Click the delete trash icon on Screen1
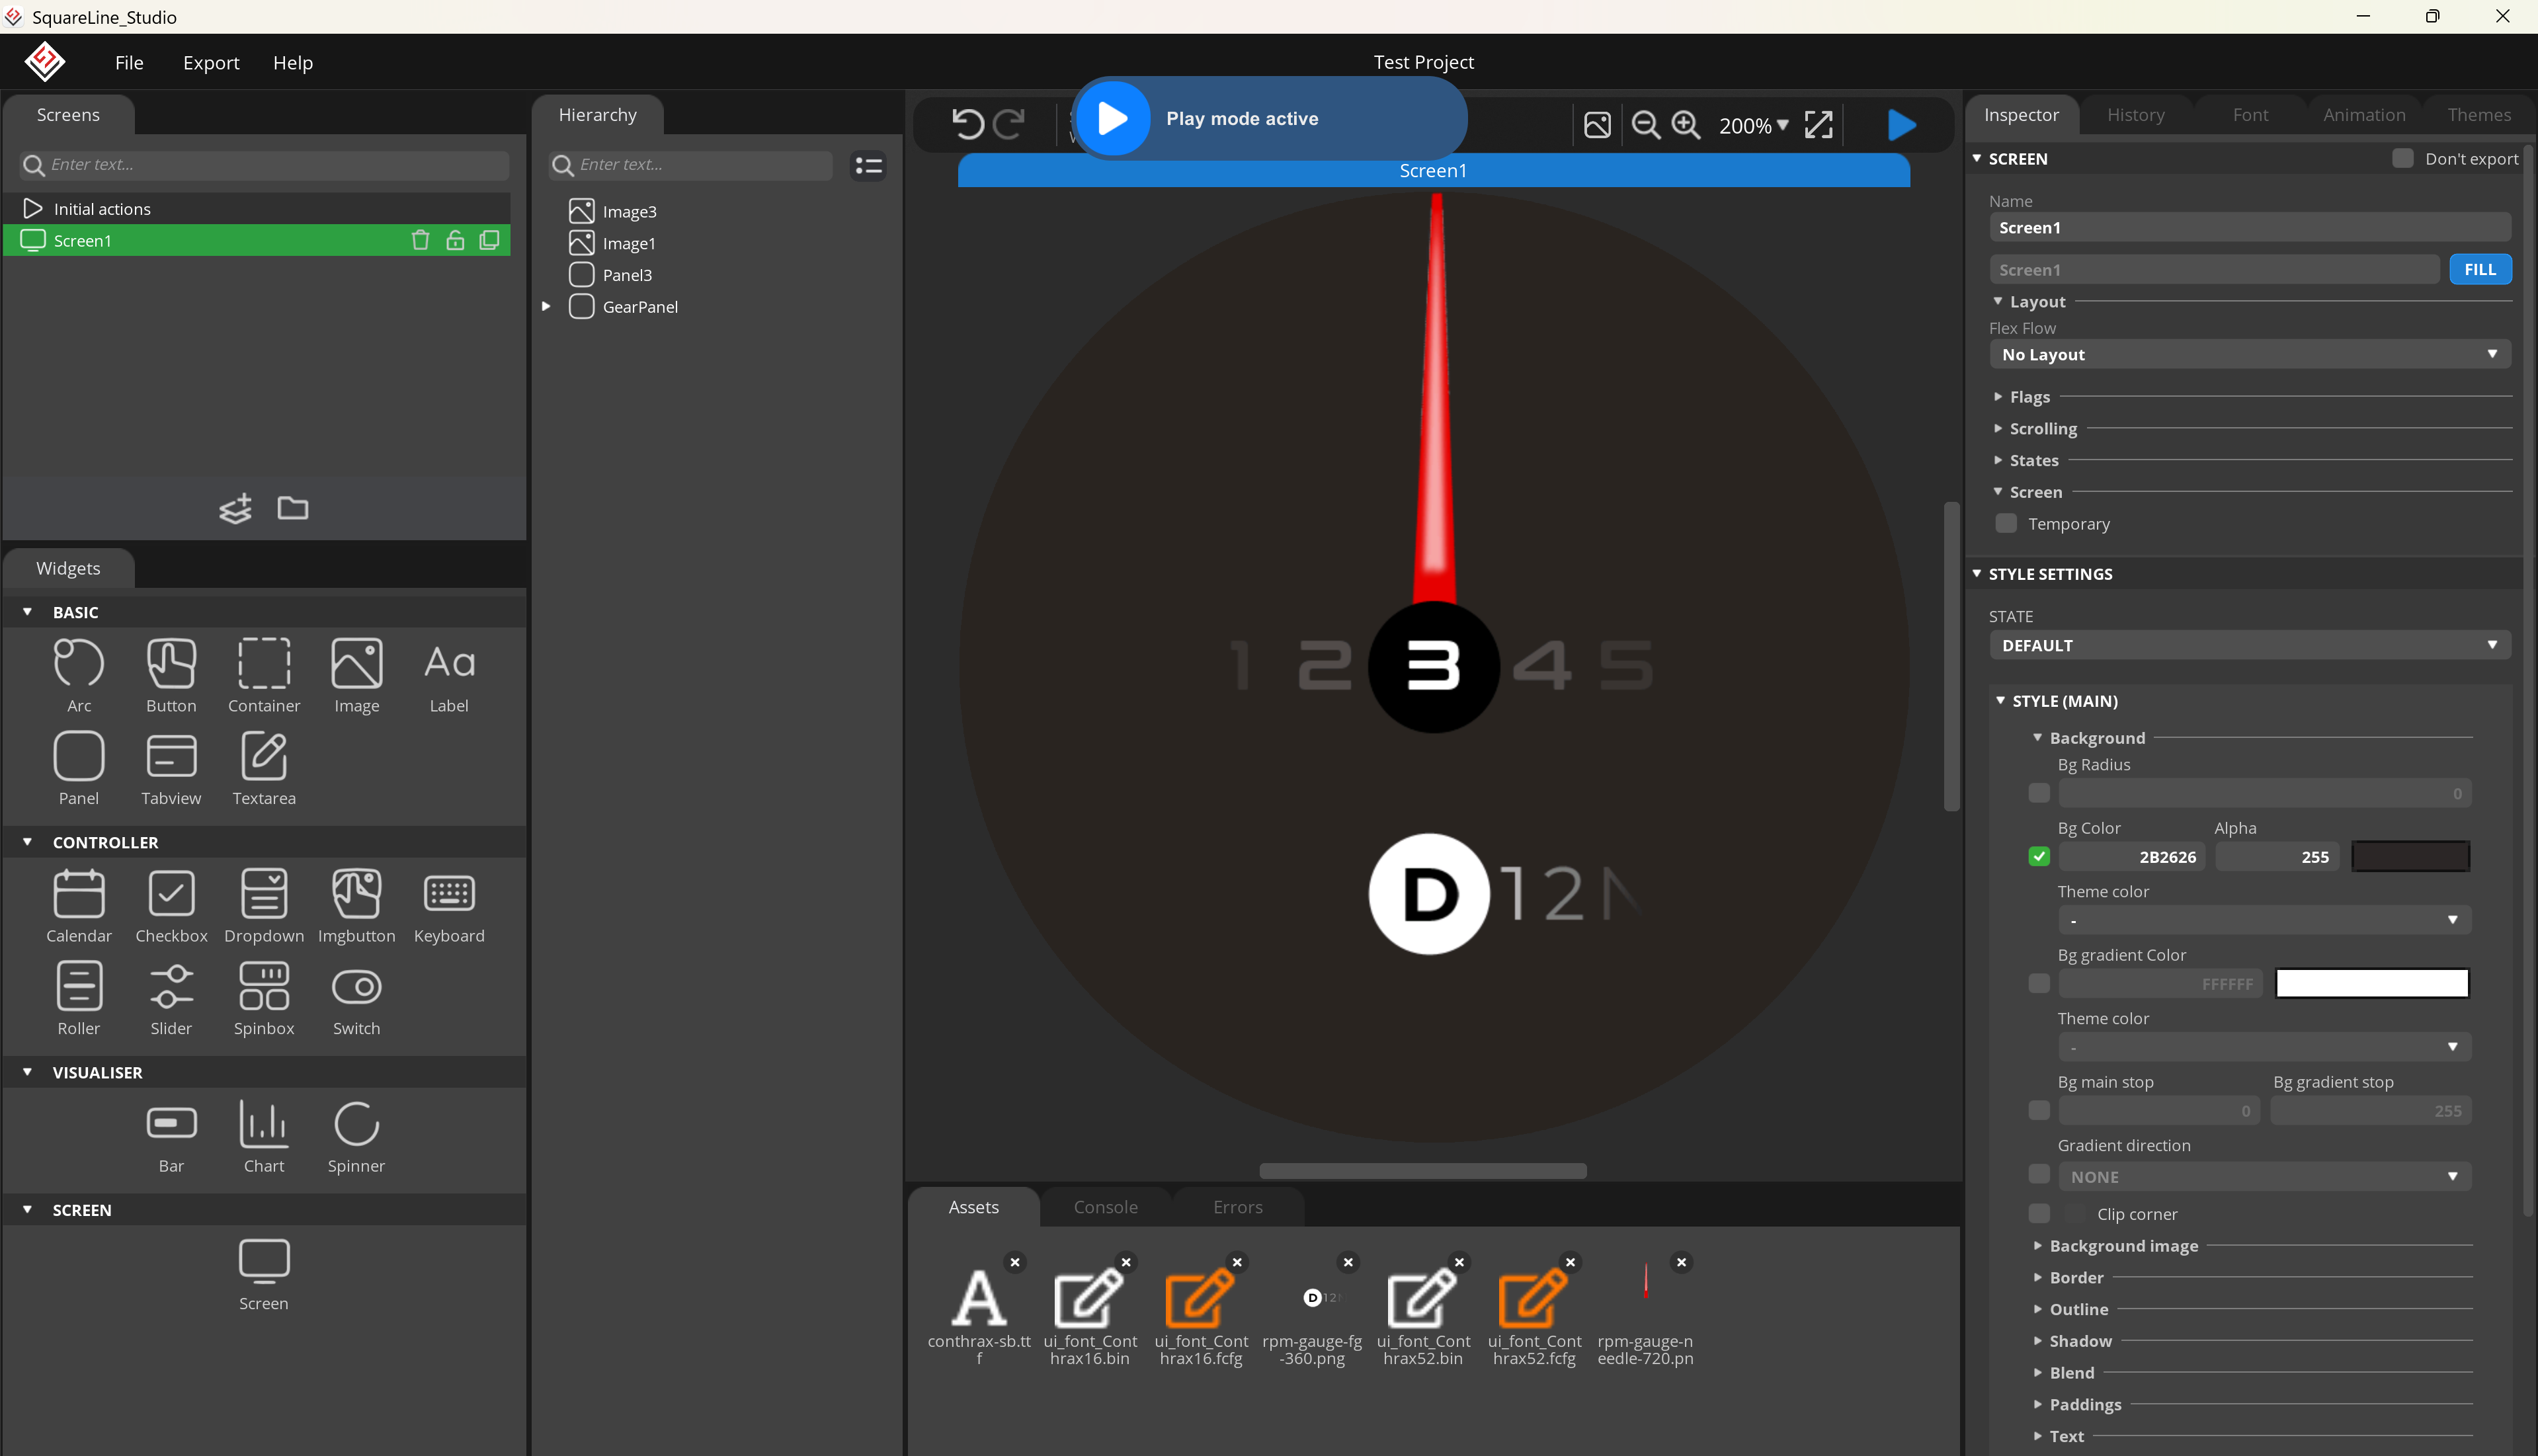This screenshot has height=1456, width=2538. pyautogui.click(x=420, y=240)
